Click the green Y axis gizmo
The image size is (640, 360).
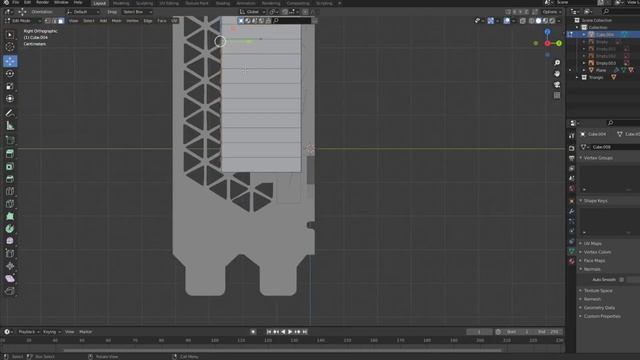coord(559,43)
